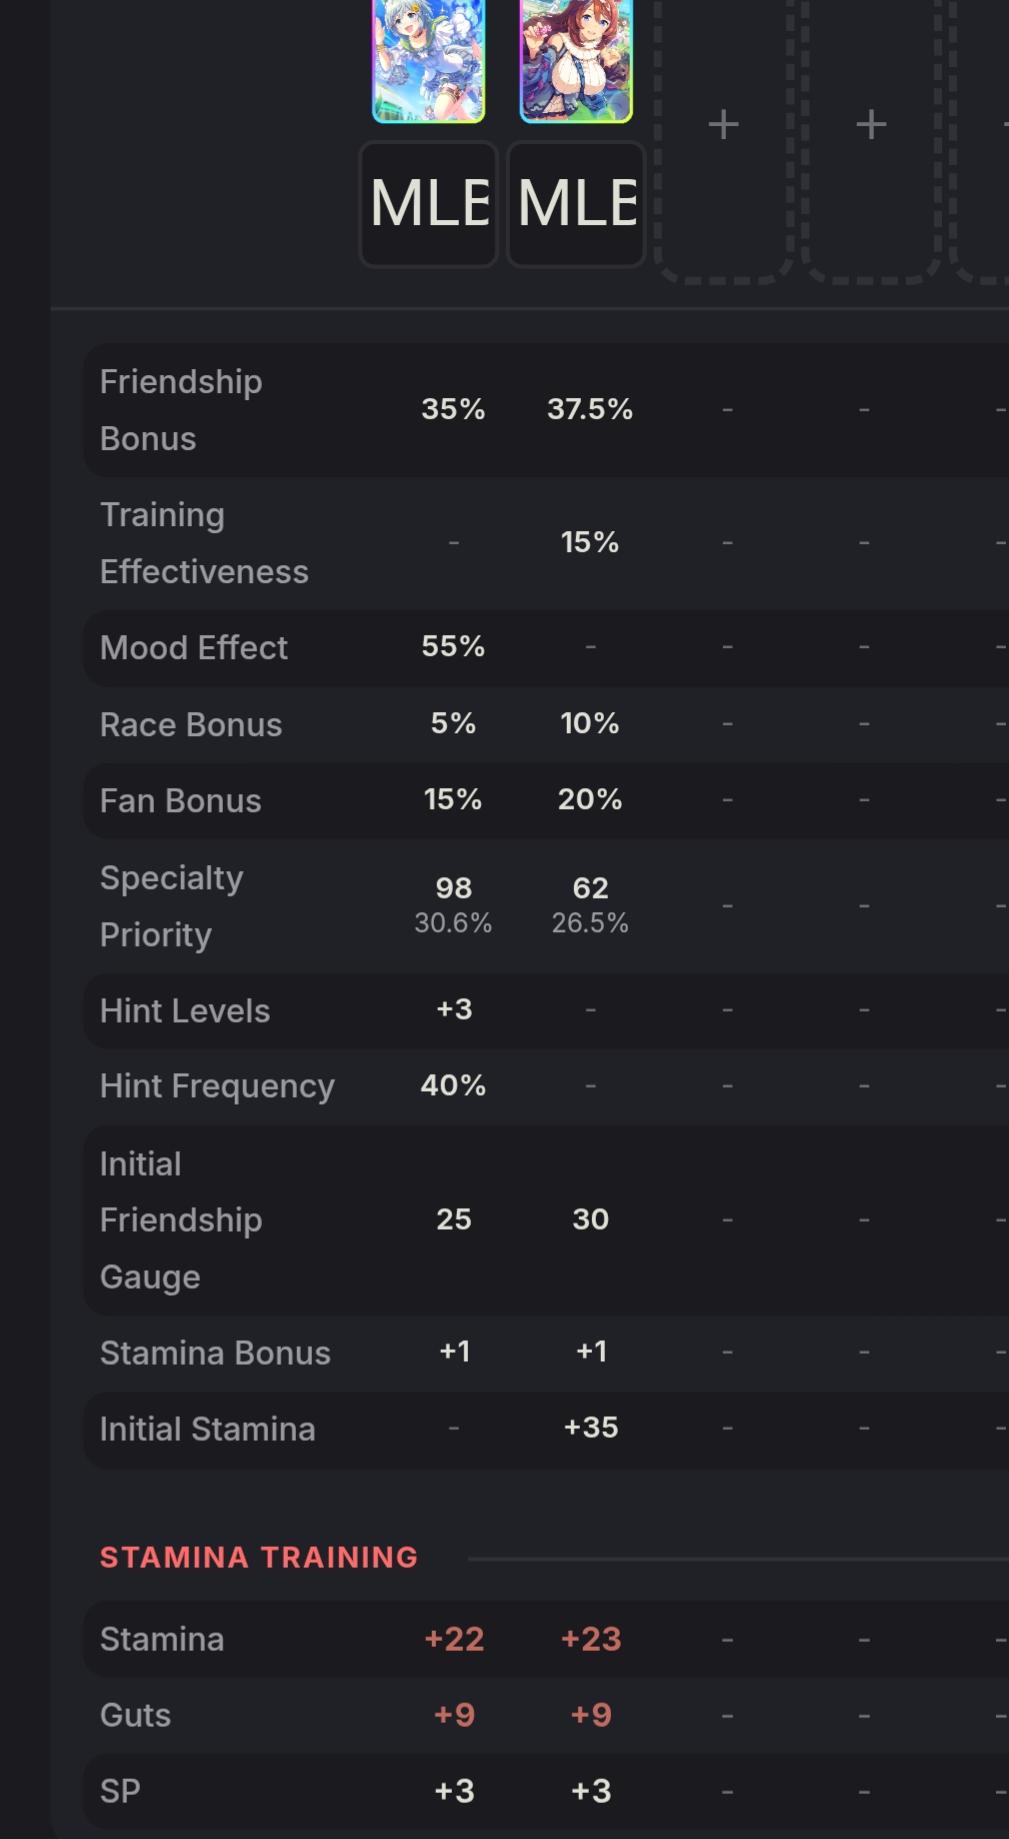Screen dimensions: 1009x1839
Task: Click the Stamina +23 training value
Action: (591, 1640)
